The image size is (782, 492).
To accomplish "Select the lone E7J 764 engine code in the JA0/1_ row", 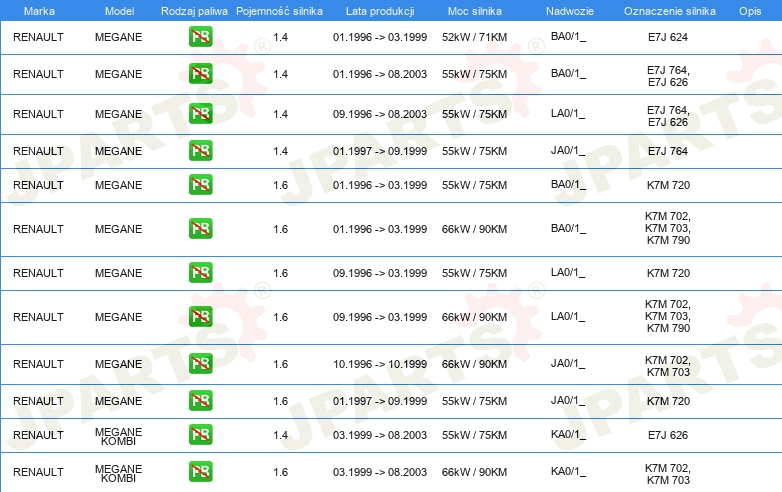I will point(668,151).
